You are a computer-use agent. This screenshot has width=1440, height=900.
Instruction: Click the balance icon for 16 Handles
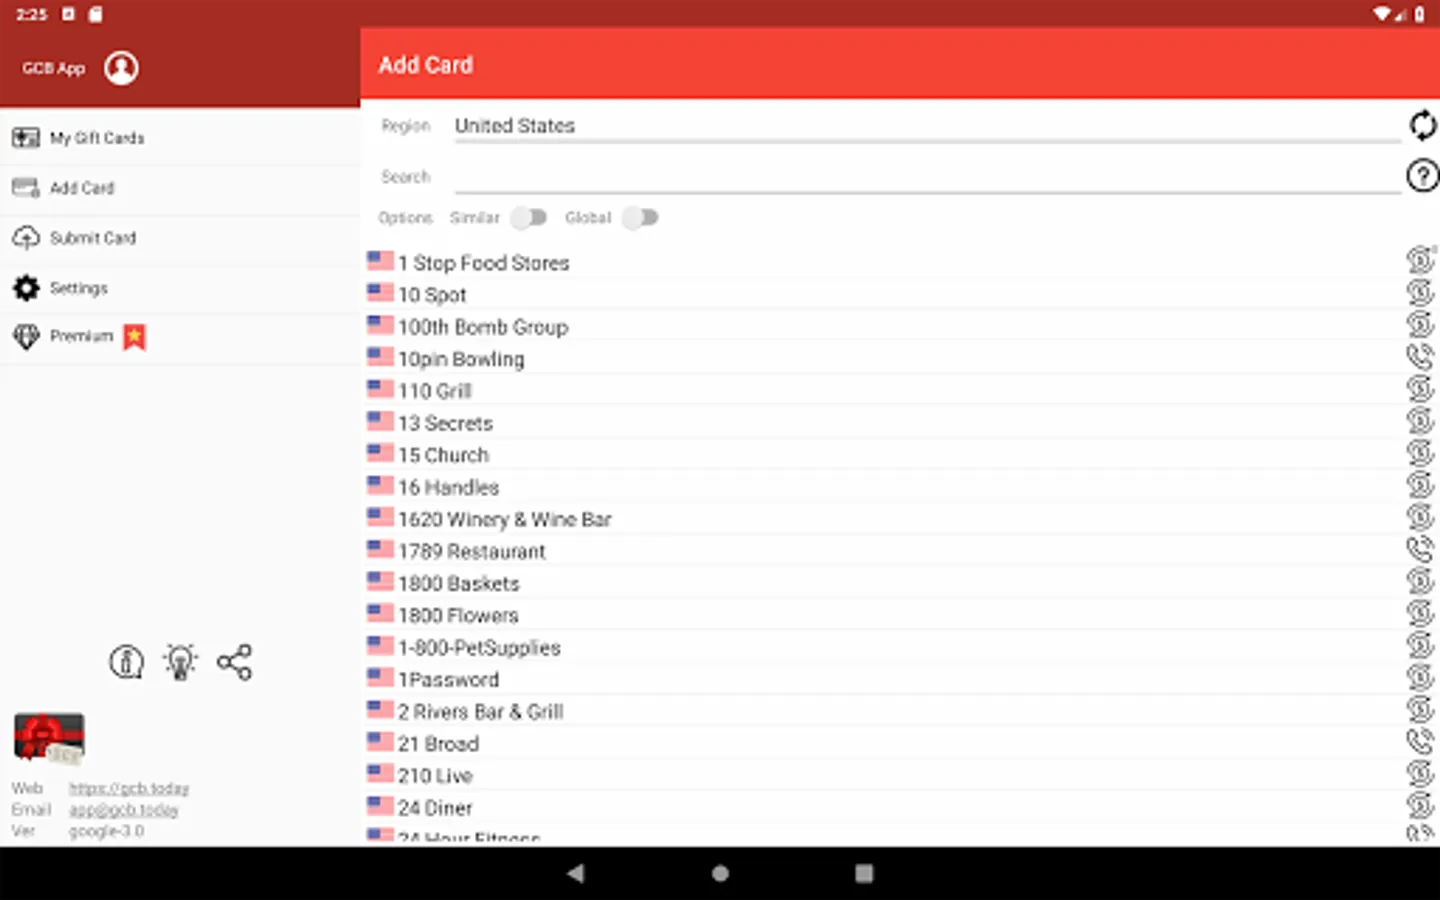[1420, 484]
